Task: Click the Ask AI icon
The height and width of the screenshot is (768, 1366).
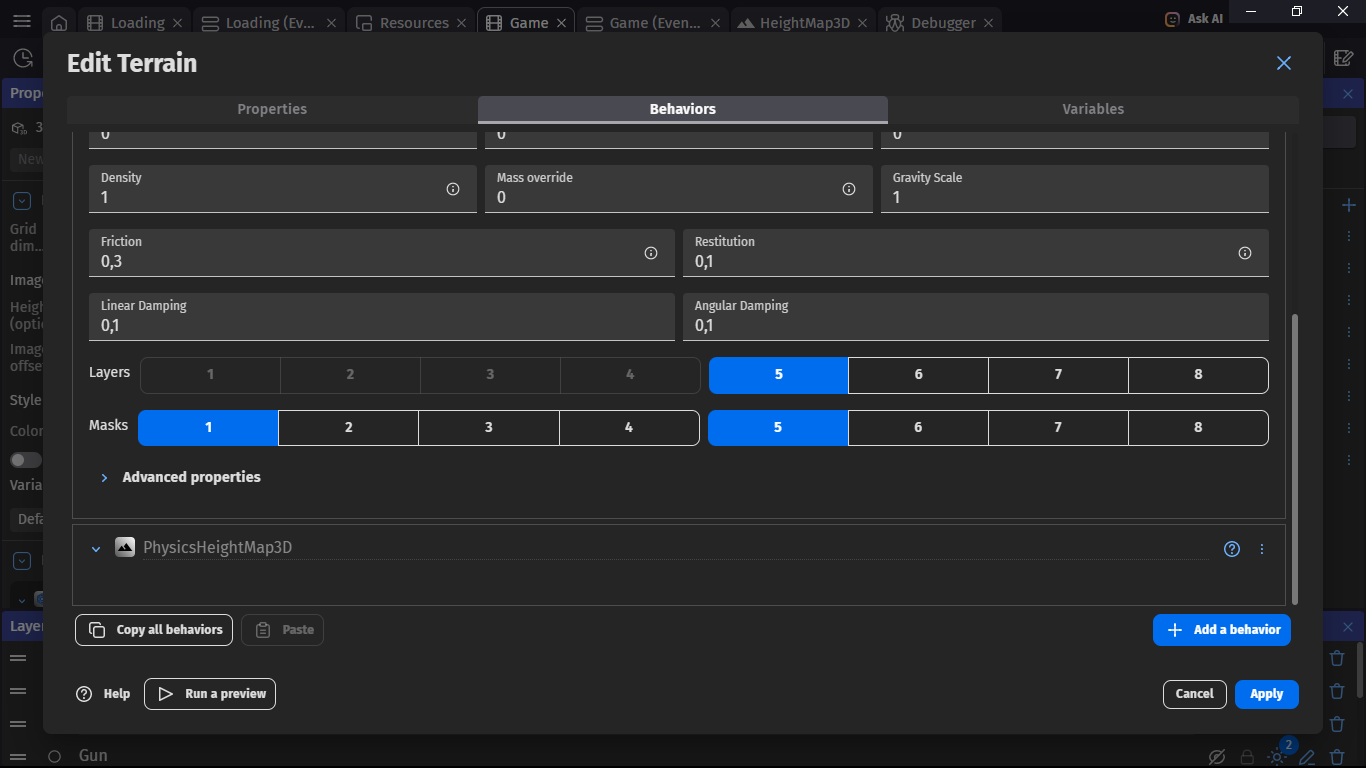Action: 1173,19
